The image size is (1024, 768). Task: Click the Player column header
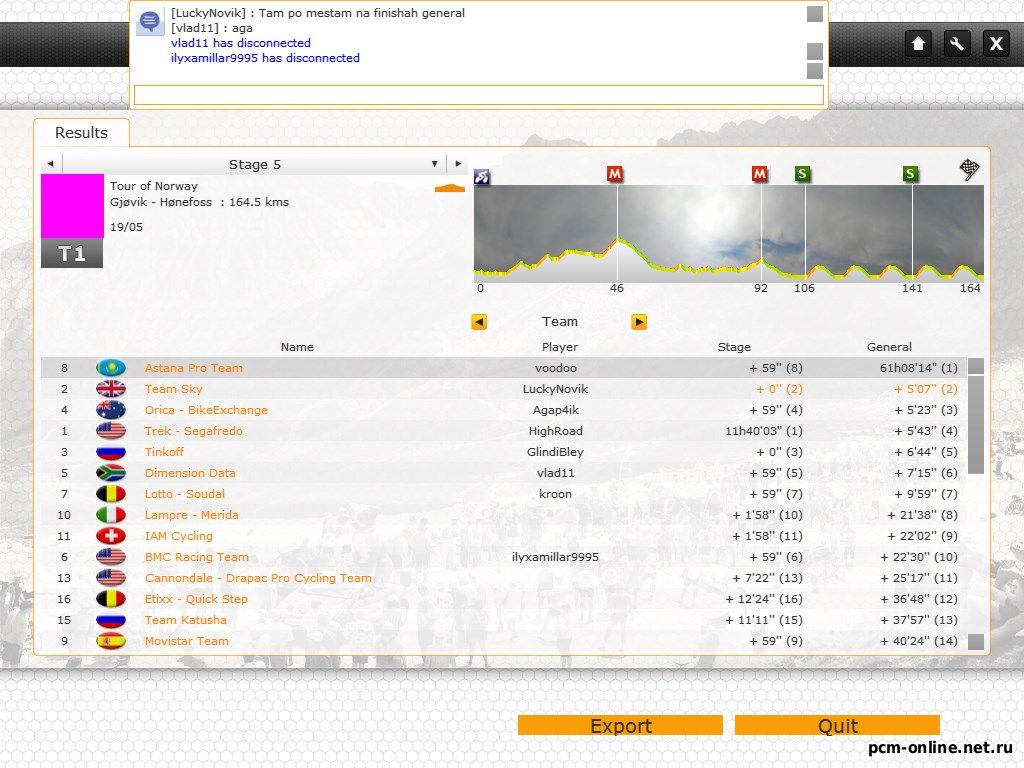560,347
